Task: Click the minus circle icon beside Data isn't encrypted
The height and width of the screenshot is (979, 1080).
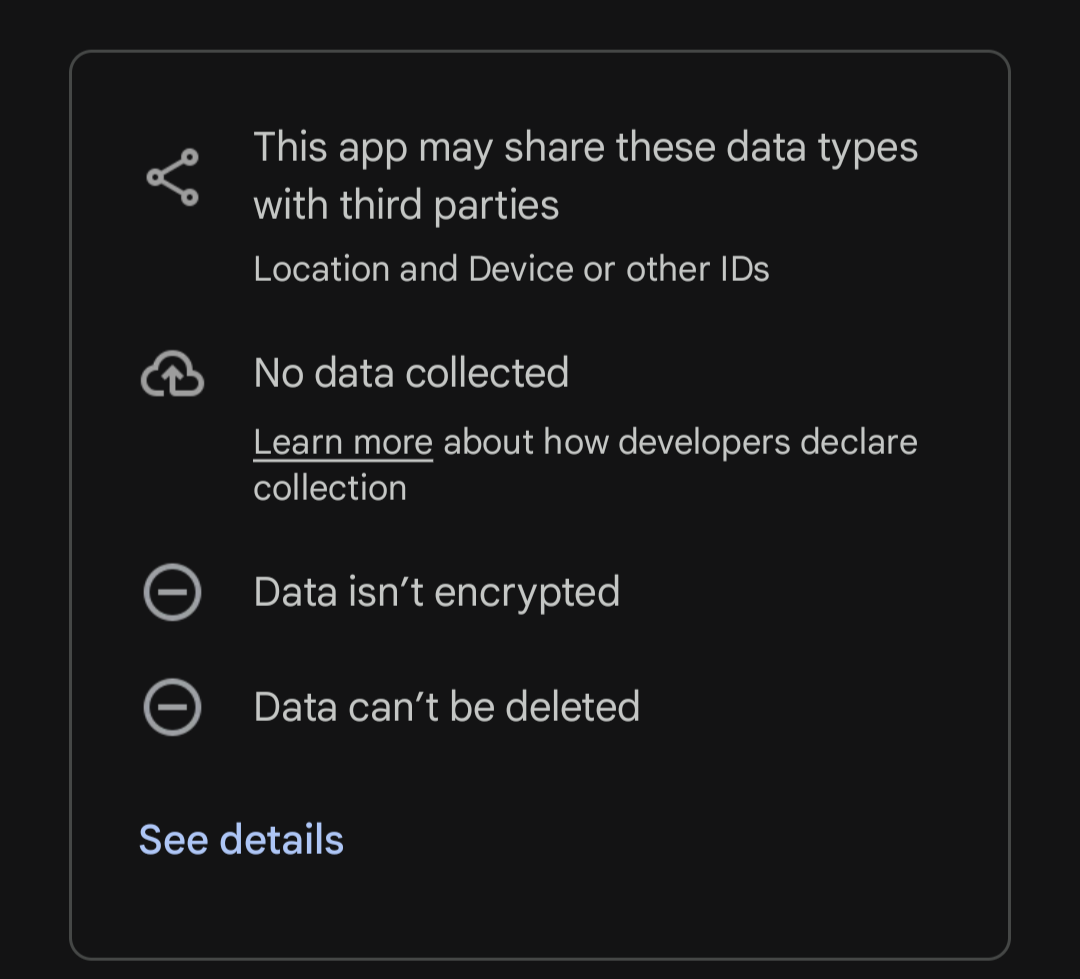Action: point(172,592)
